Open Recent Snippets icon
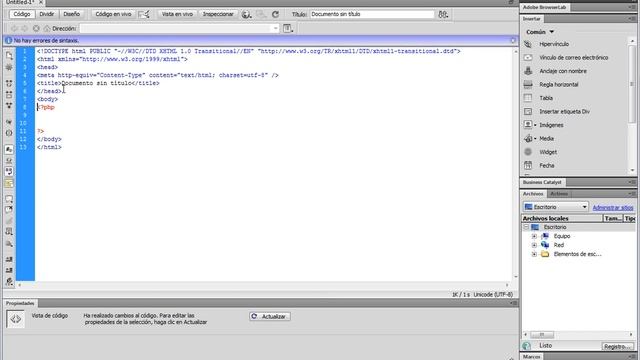 [9, 232]
